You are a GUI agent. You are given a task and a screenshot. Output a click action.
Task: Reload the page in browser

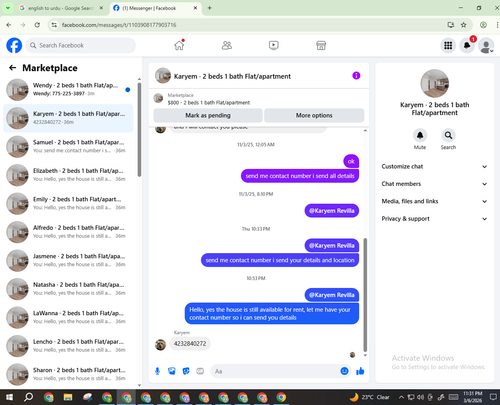pyautogui.click(x=37, y=25)
